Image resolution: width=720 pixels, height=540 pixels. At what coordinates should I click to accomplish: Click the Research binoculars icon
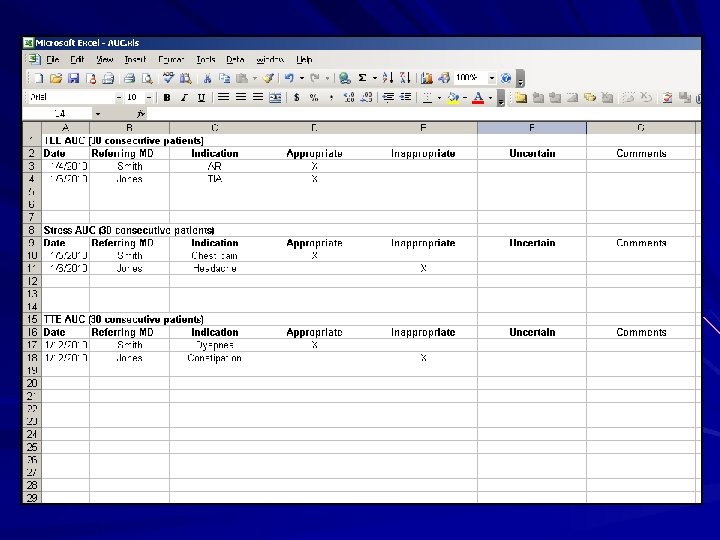[x=186, y=79]
